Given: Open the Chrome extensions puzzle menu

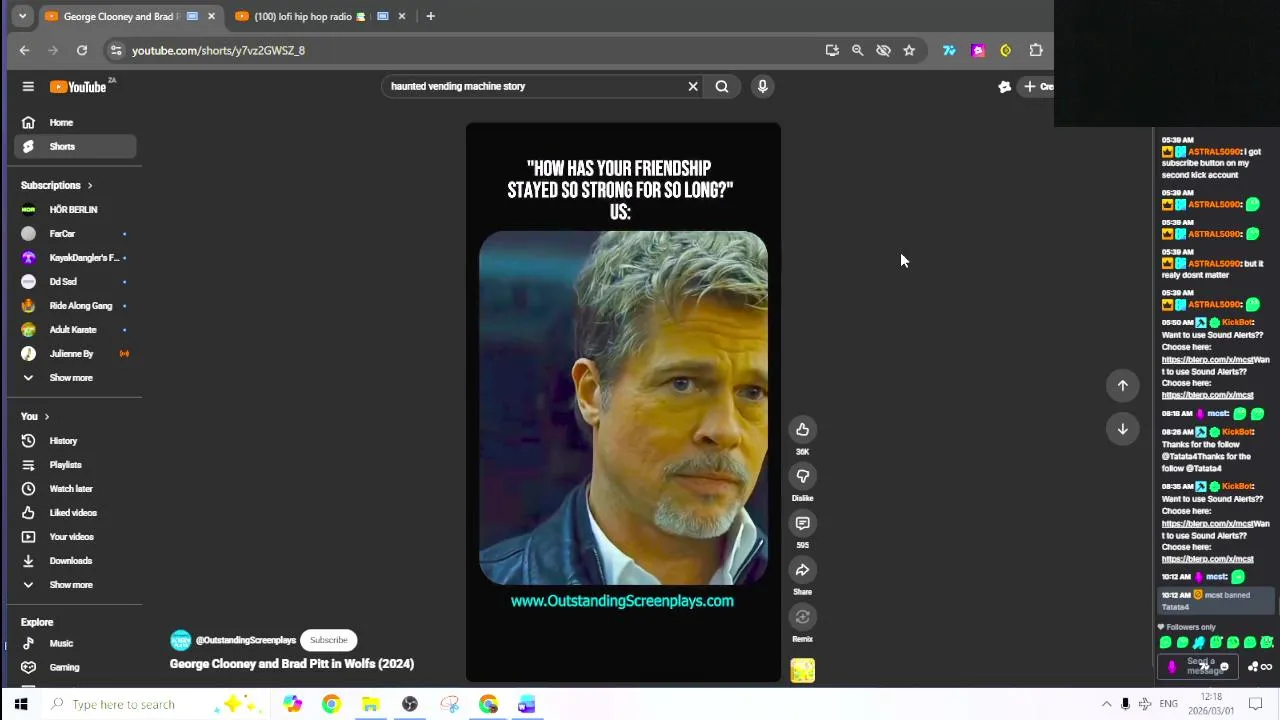Looking at the screenshot, I should [x=1036, y=50].
